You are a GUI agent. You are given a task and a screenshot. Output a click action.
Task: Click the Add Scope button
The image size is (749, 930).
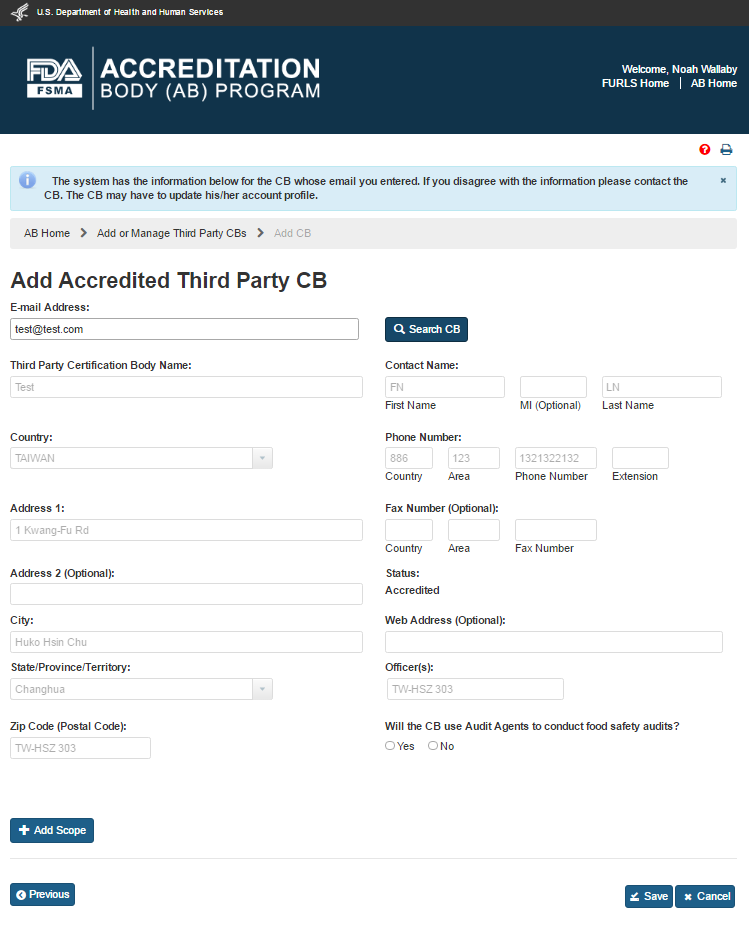coord(52,830)
